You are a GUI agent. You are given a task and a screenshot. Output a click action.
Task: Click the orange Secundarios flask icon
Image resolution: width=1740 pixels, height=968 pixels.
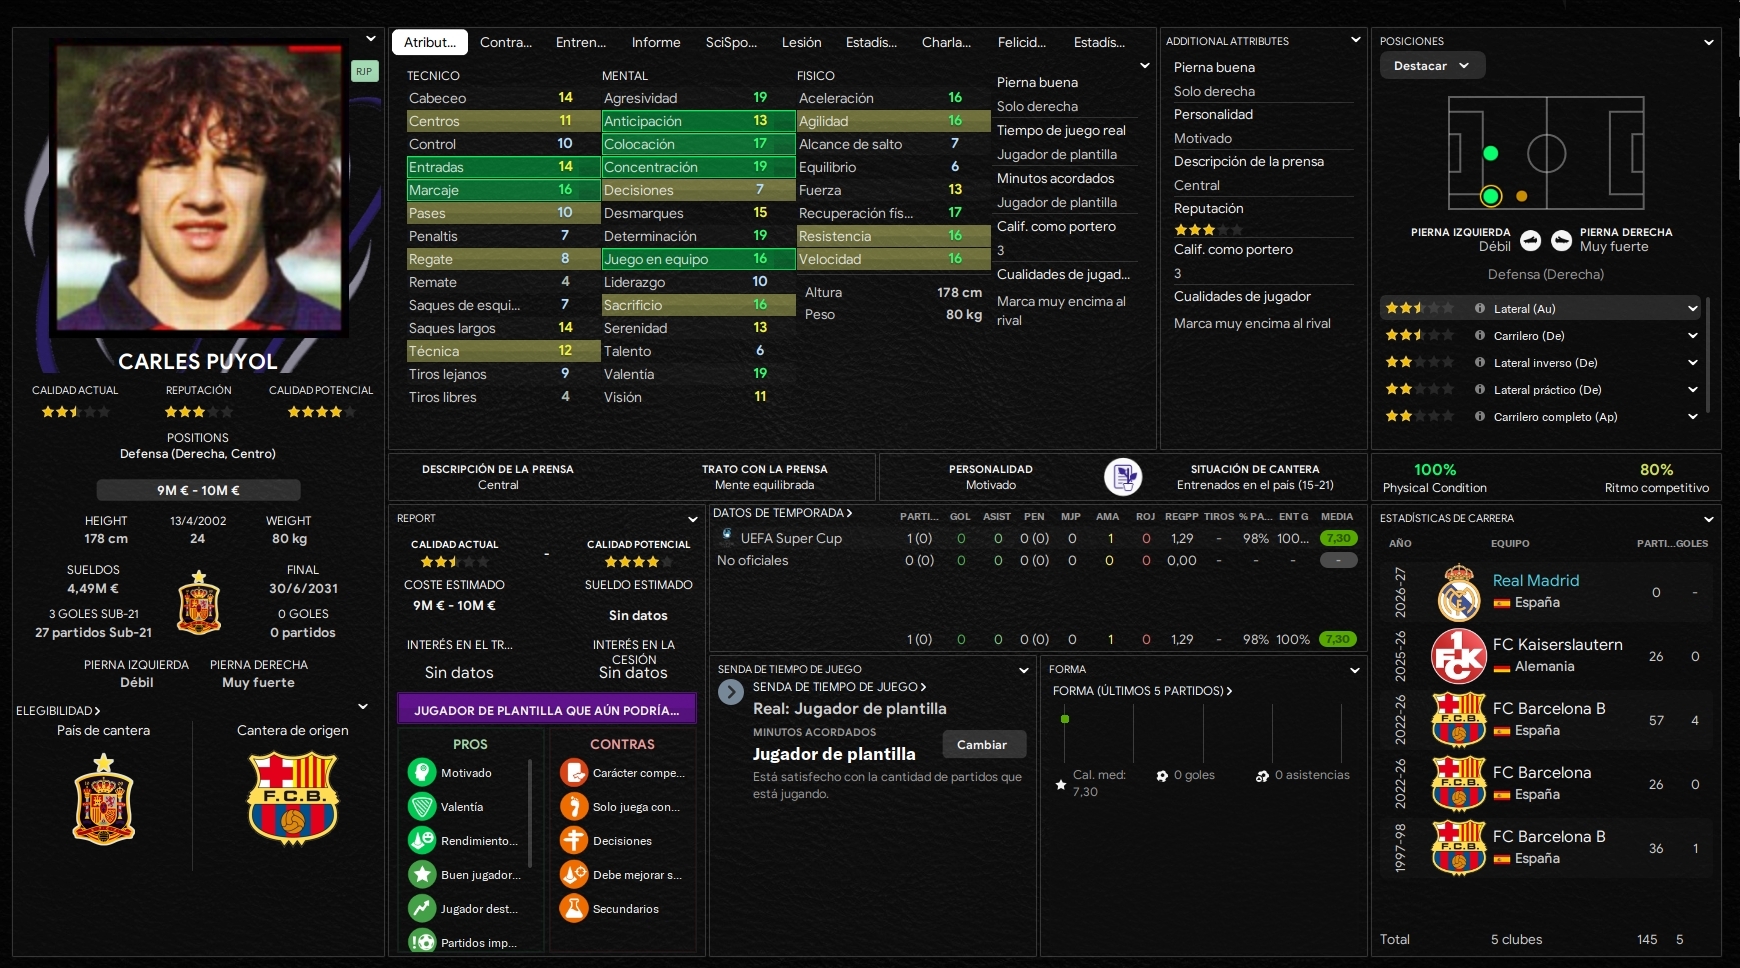click(574, 908)
